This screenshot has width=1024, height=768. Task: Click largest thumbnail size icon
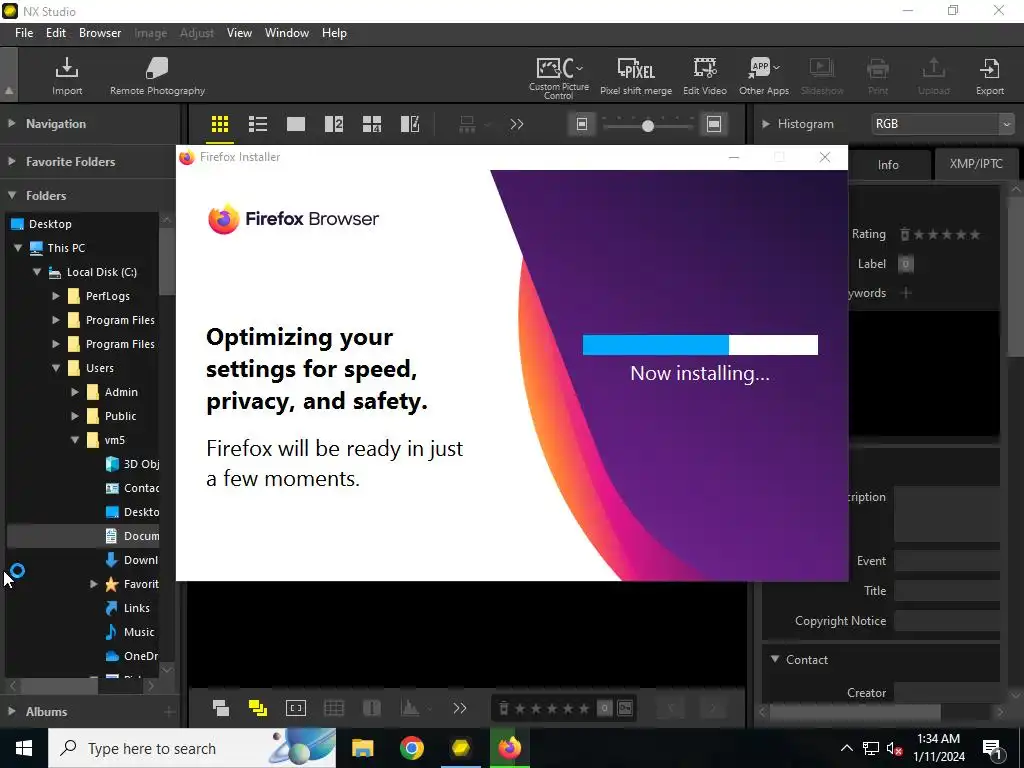(714, 124)
